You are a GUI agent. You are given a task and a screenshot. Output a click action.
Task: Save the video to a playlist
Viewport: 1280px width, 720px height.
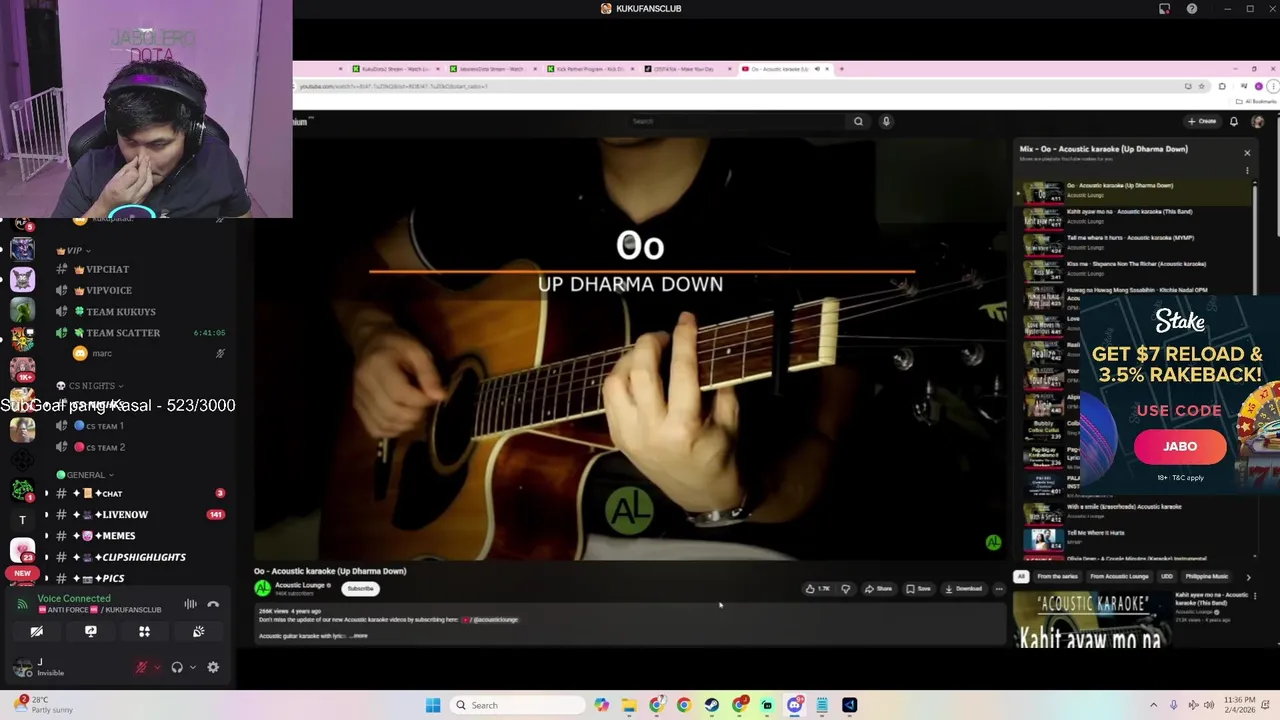pos(918,589)
